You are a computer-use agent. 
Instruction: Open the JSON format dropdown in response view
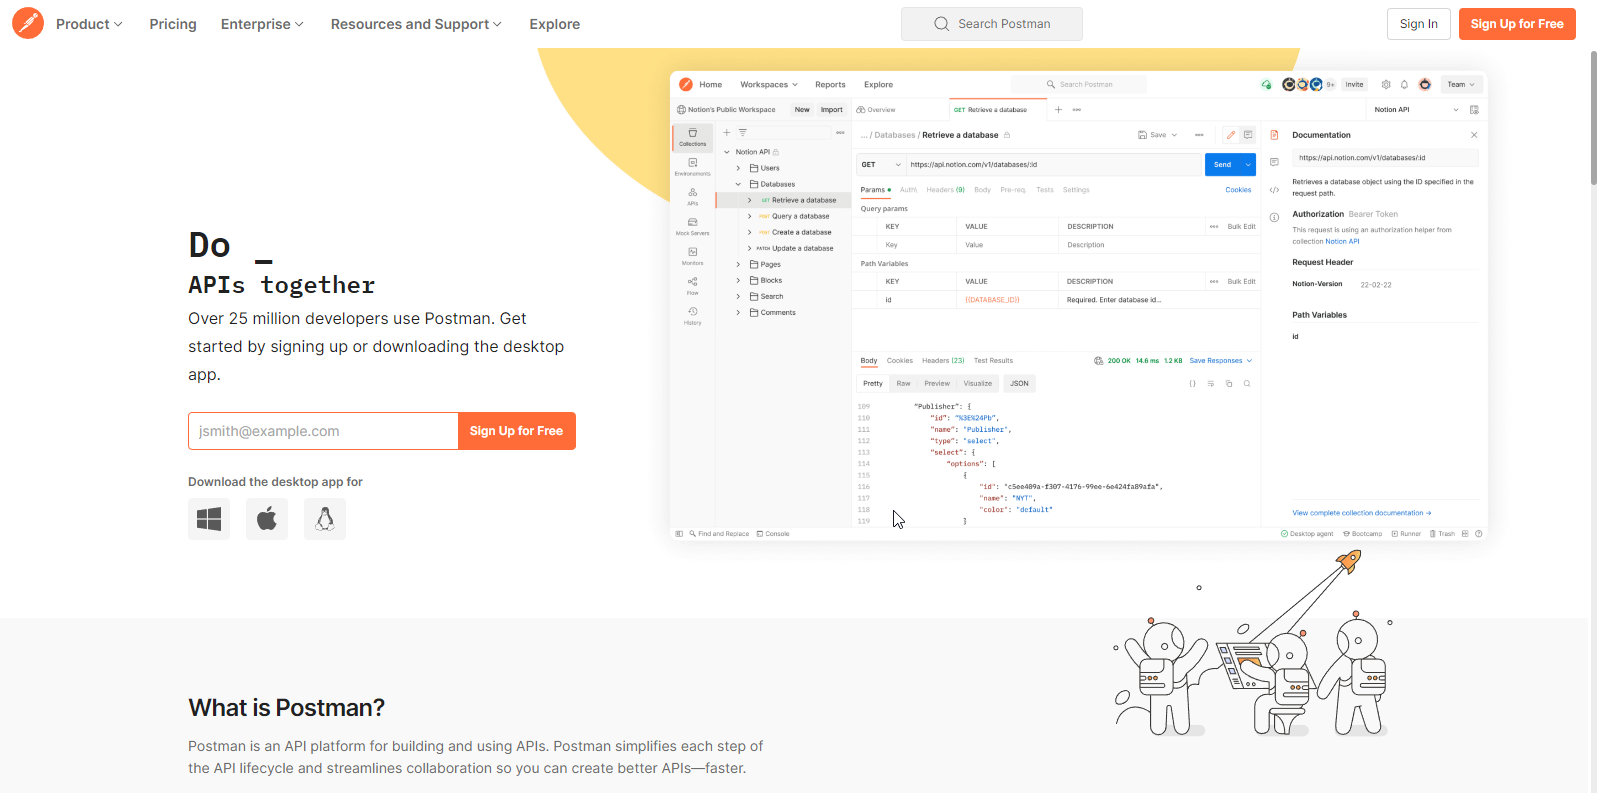tap(1019, 384)
